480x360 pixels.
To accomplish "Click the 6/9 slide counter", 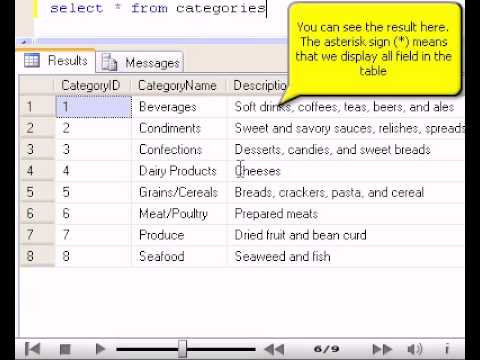I will coord(326,349).
